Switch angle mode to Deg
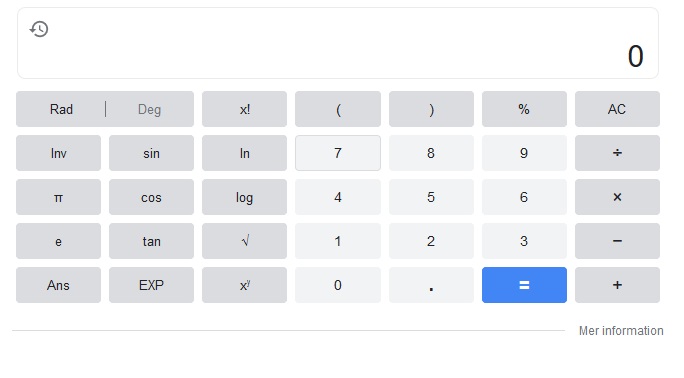This screenshot has width=684, height=378. click(150, 109)
